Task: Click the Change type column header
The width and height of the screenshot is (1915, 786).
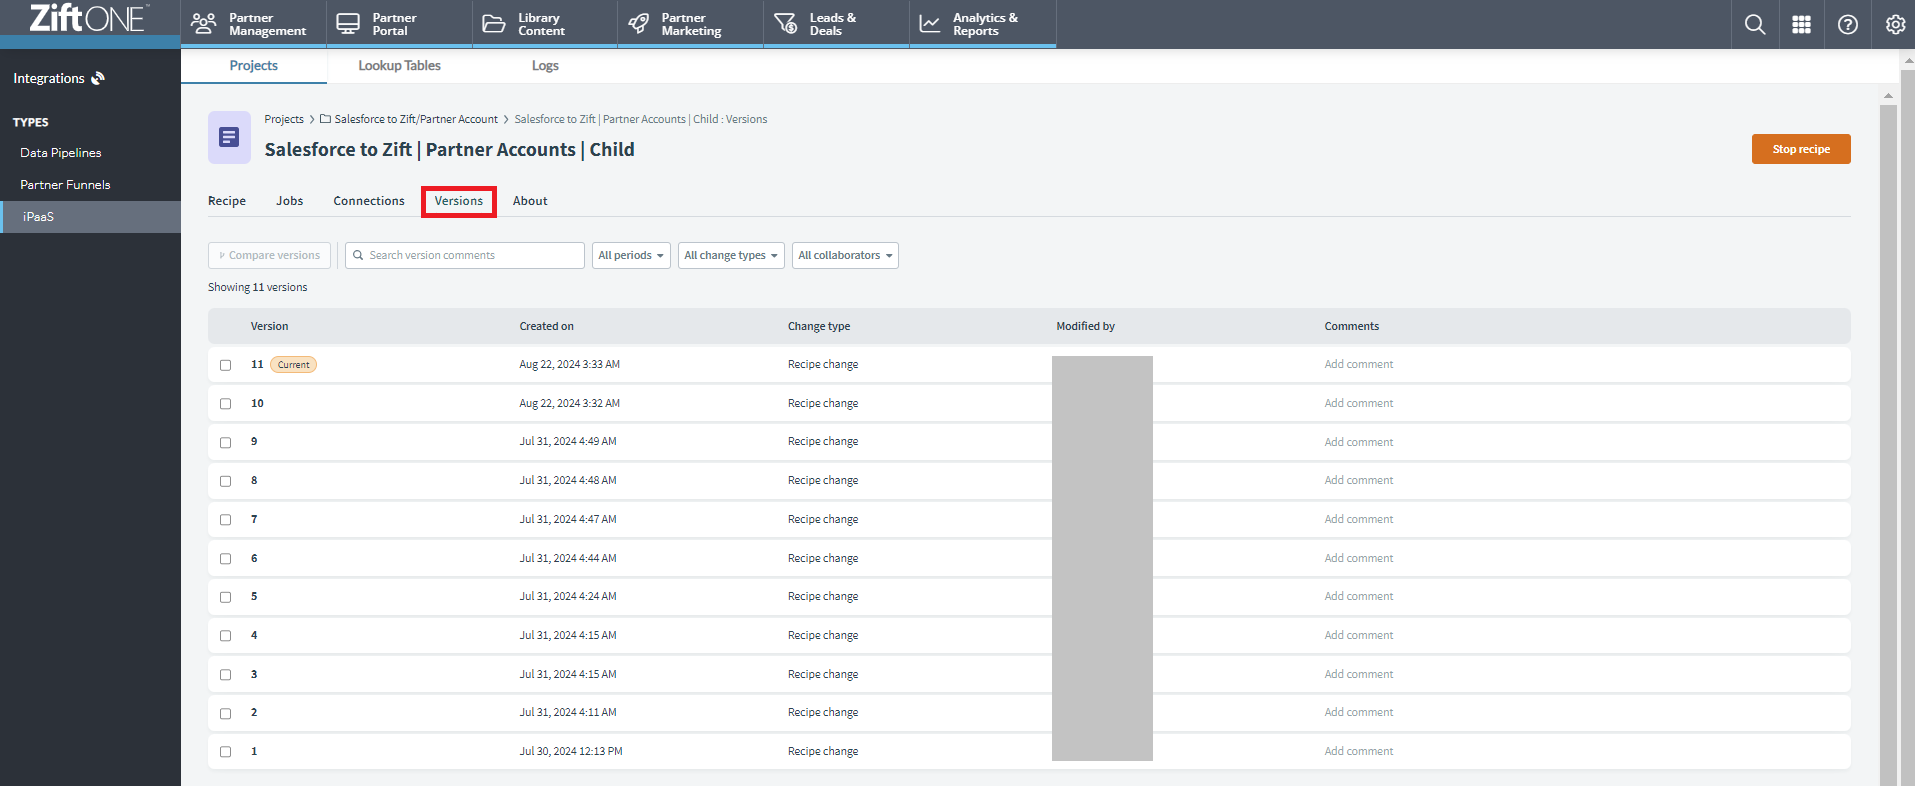Action: pyautogui.click(x=819, y=326)
